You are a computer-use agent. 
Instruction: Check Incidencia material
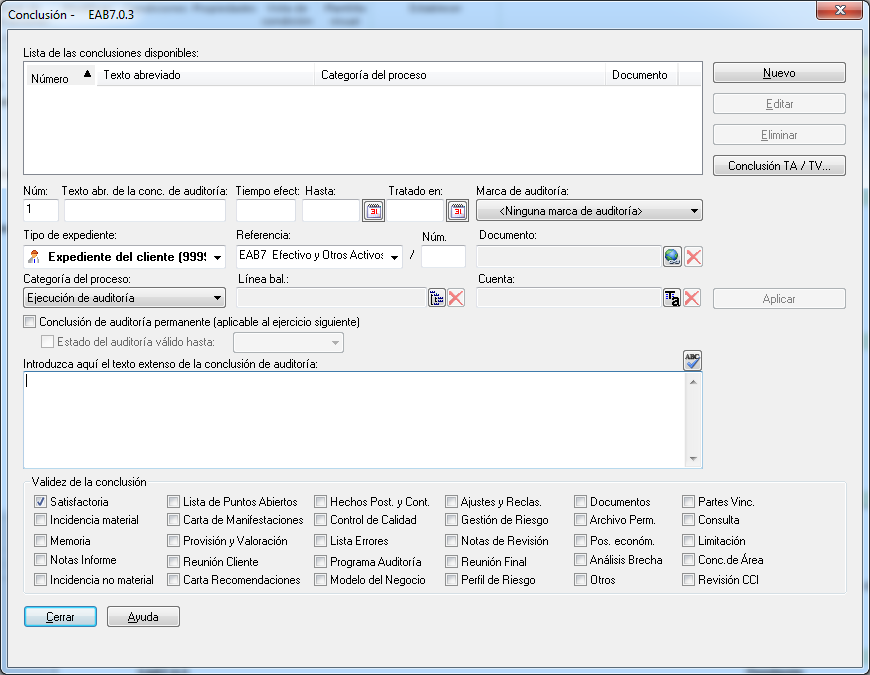click(40, 520)
